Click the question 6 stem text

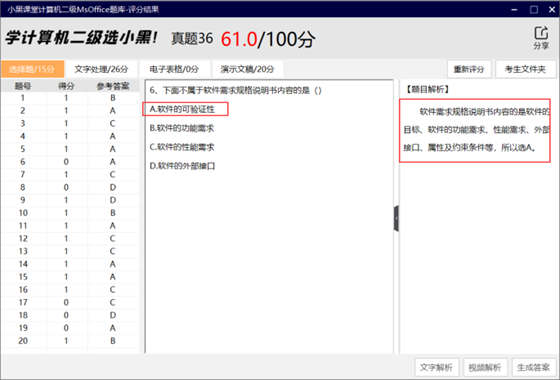tap(236, 90)
